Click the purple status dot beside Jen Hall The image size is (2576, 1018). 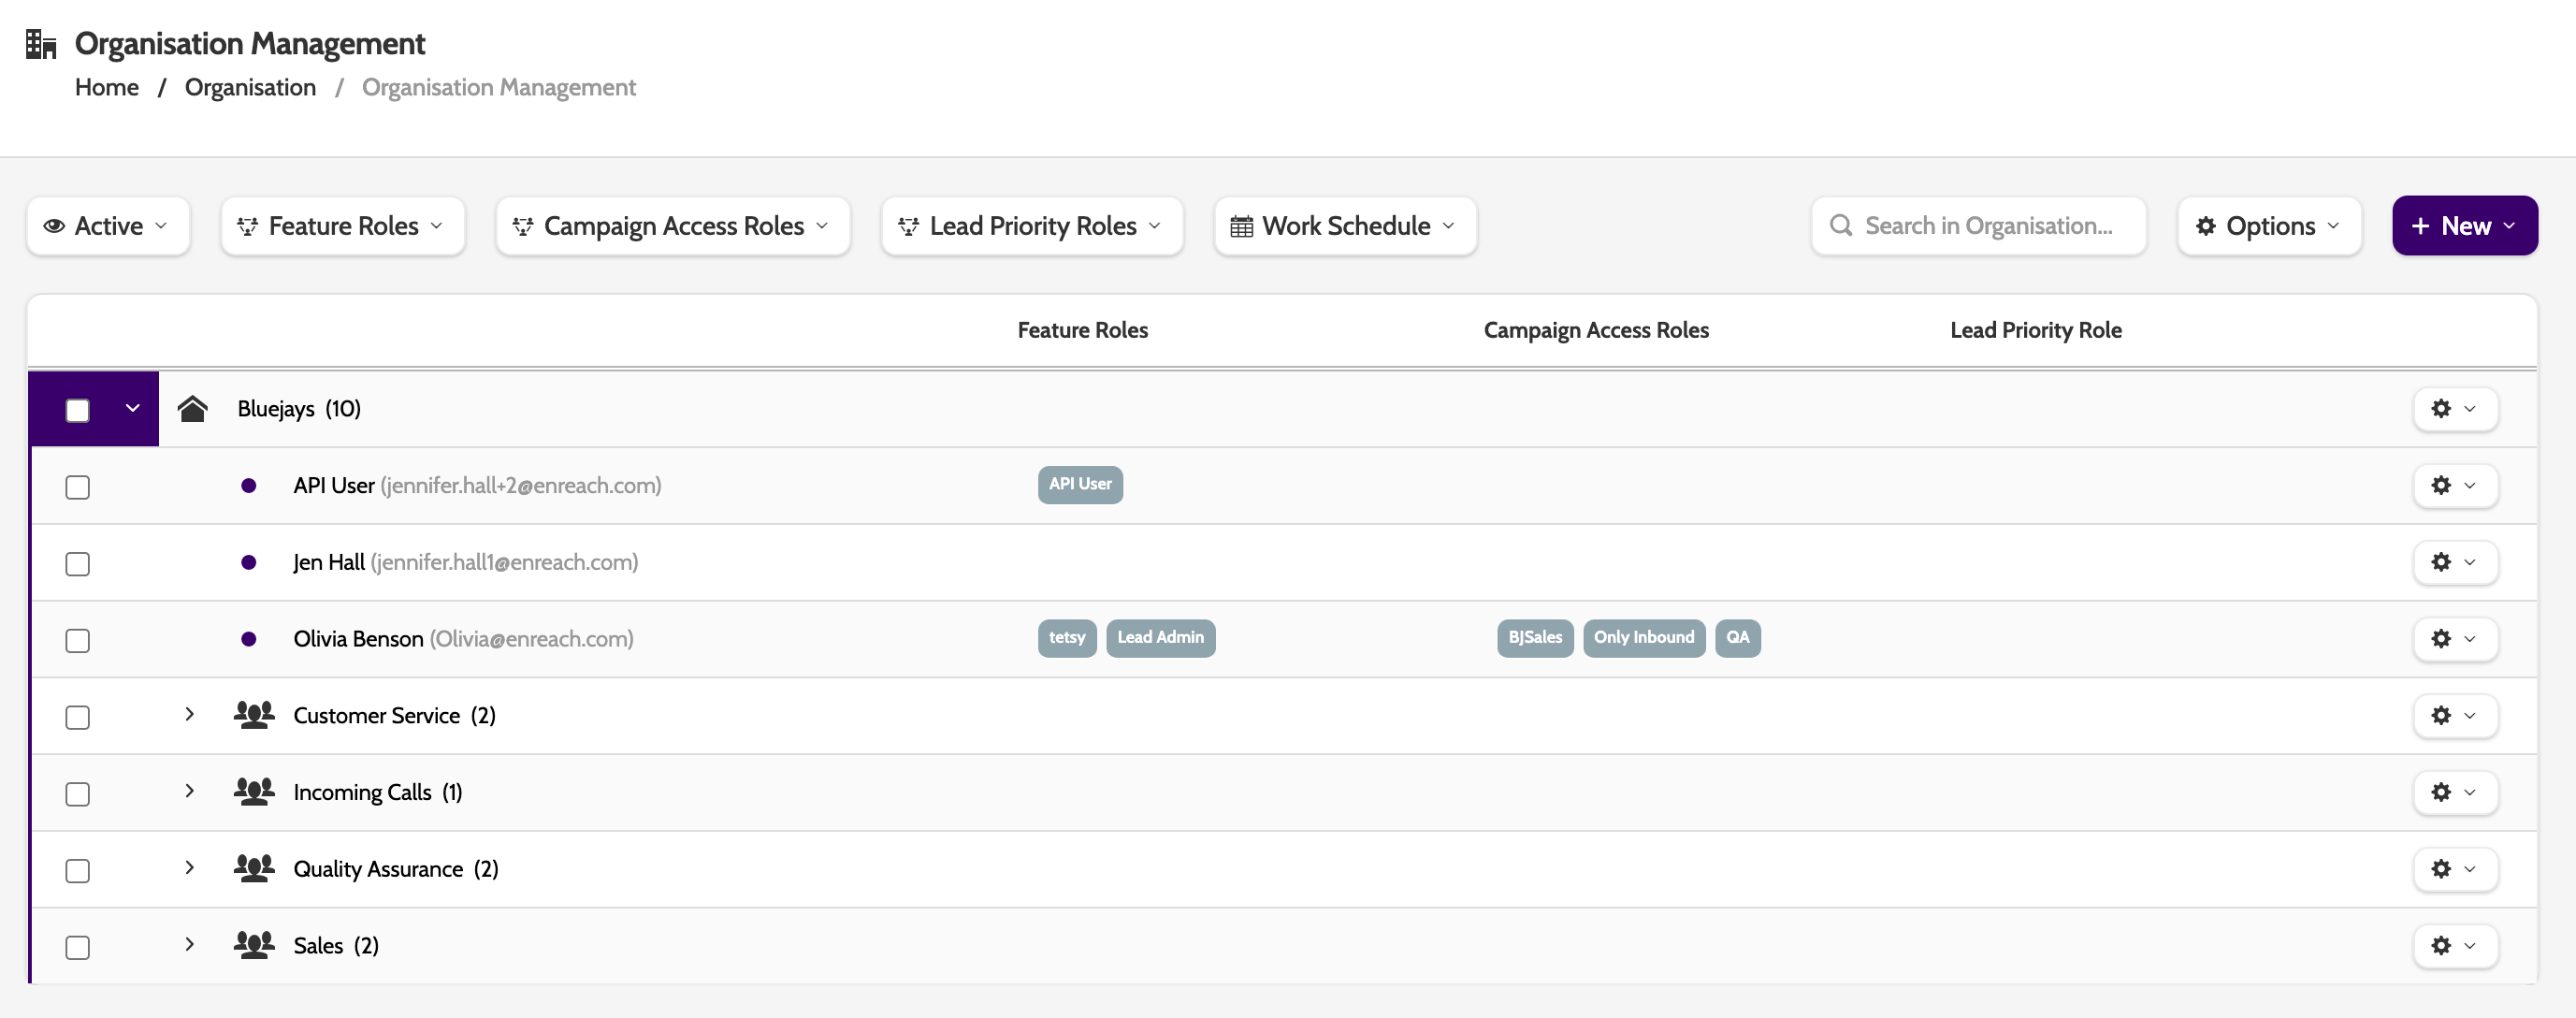(x=249, y=562)
